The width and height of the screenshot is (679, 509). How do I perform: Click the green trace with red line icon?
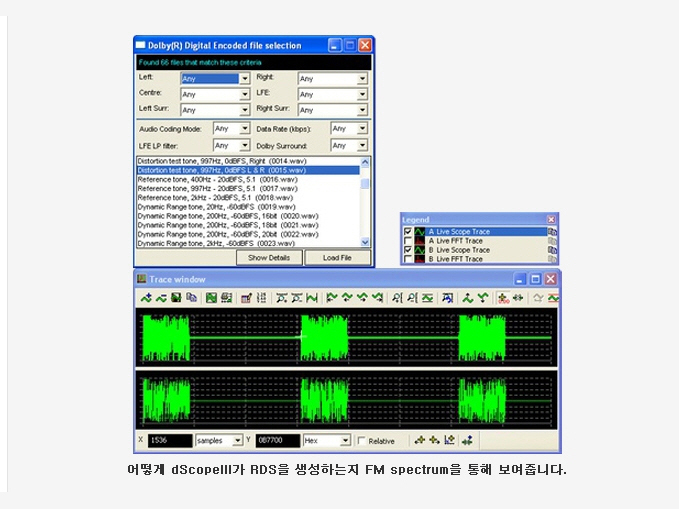[553, 298]
